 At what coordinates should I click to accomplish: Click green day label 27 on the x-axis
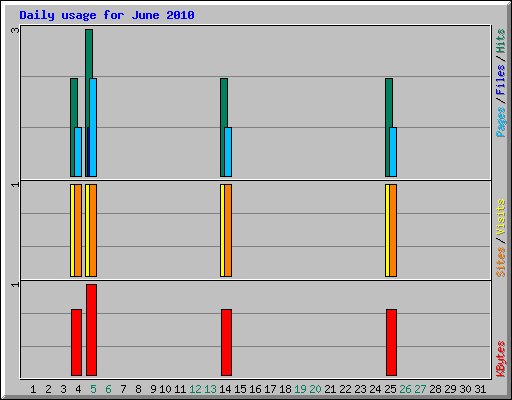(420, 389)
